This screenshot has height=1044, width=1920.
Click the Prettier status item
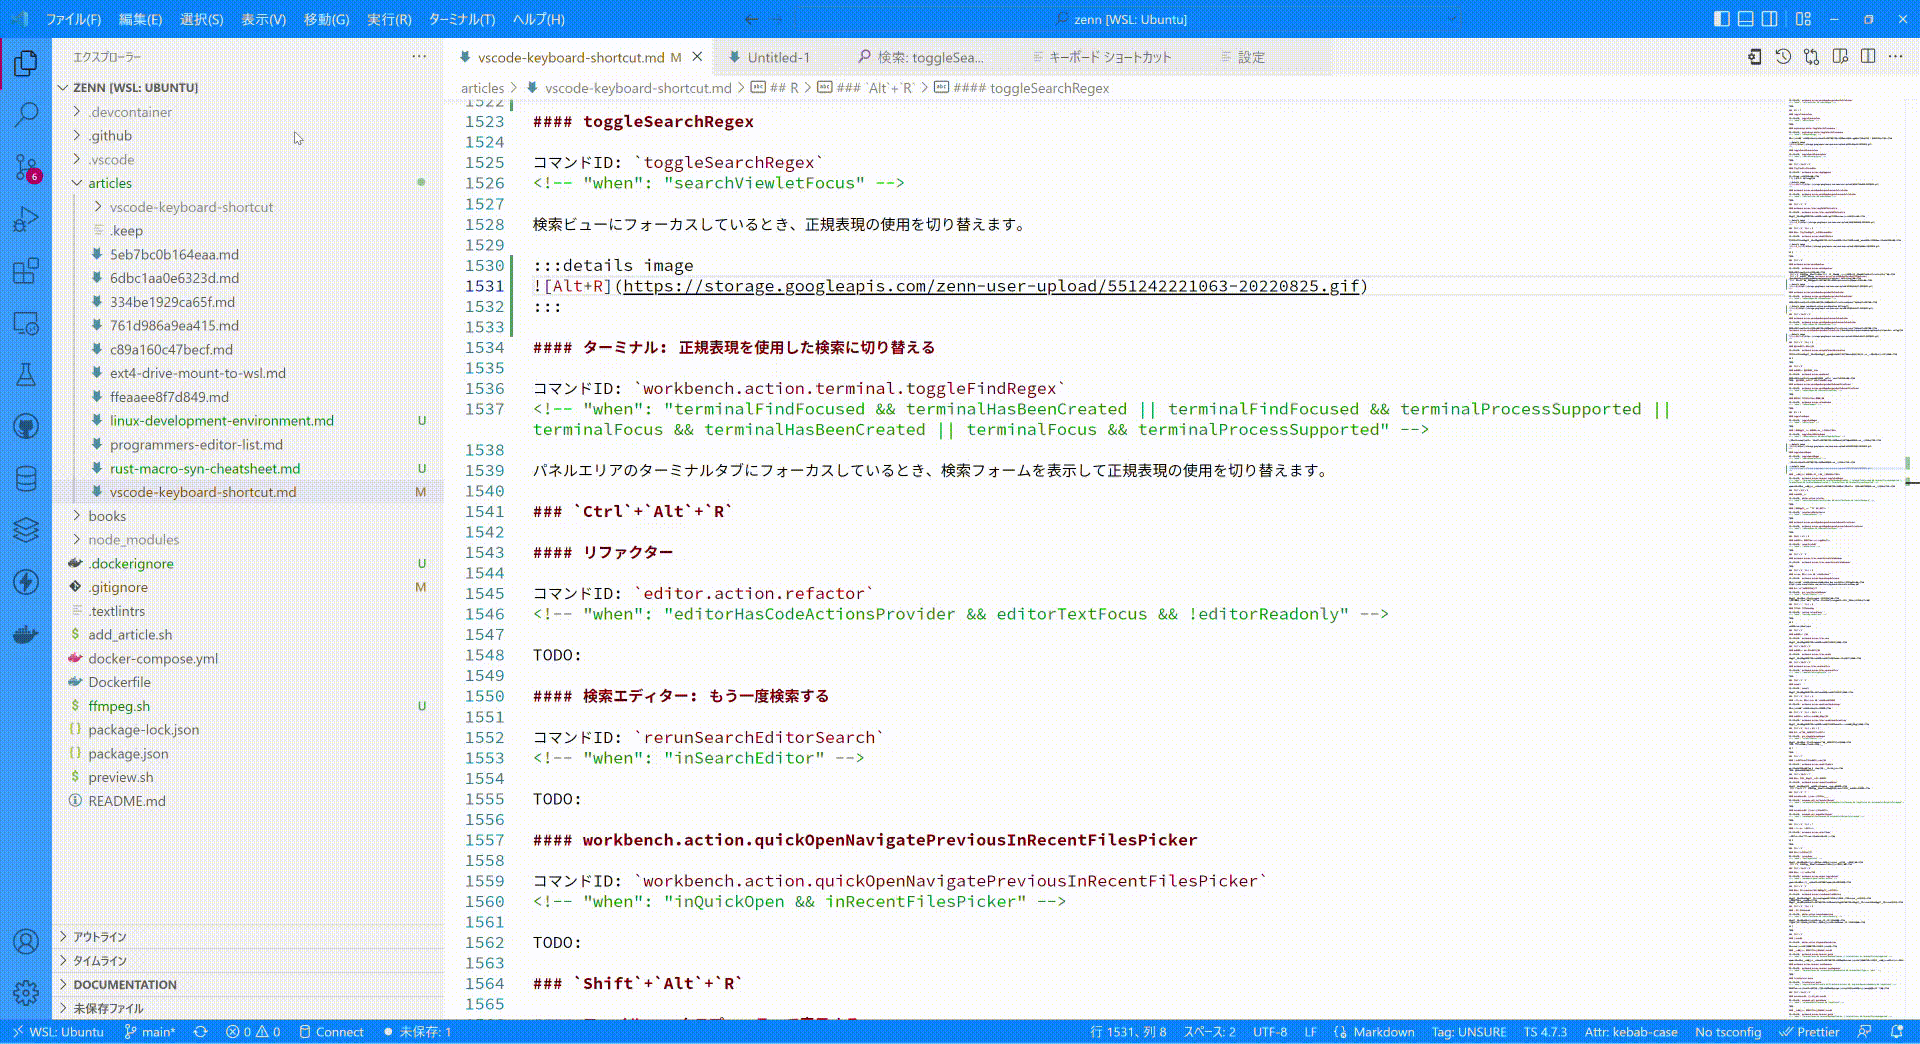1809,1032
